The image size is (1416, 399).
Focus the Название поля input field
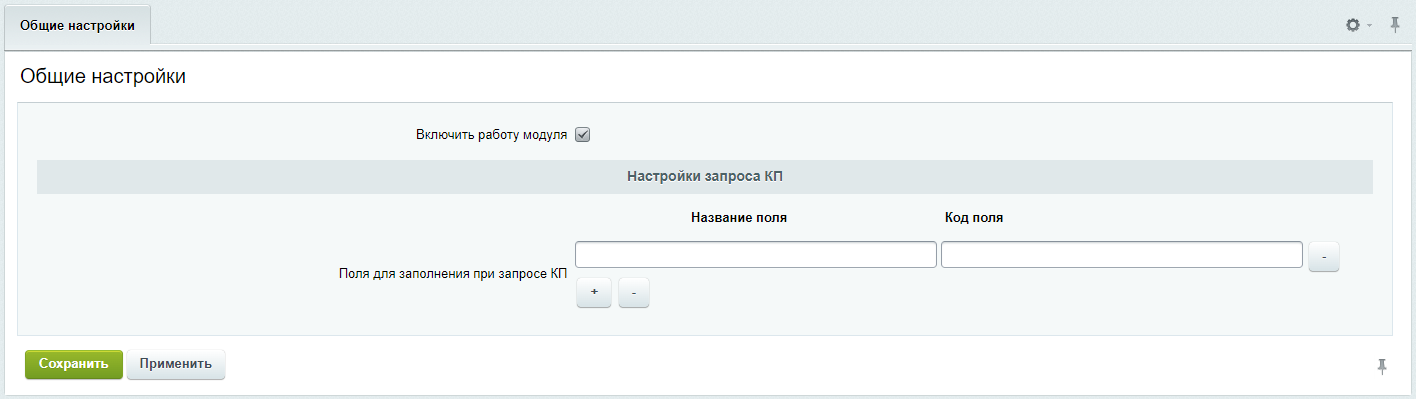pyautogui.click(x=756, y=255)
